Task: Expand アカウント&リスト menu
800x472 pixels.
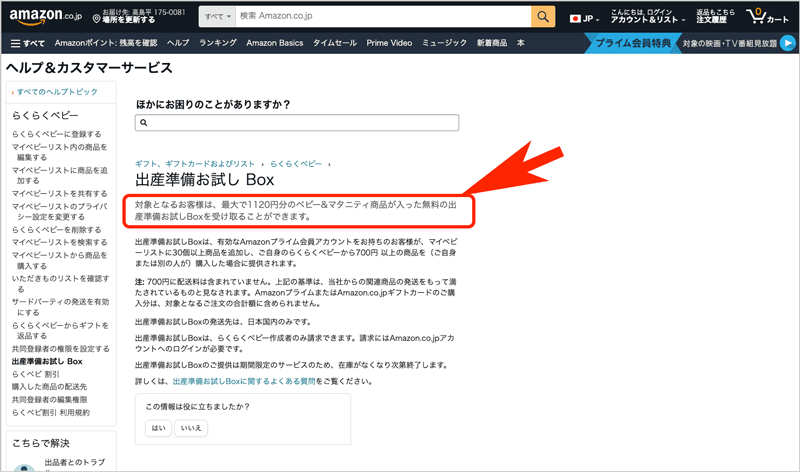Action: tap(647, 16)
